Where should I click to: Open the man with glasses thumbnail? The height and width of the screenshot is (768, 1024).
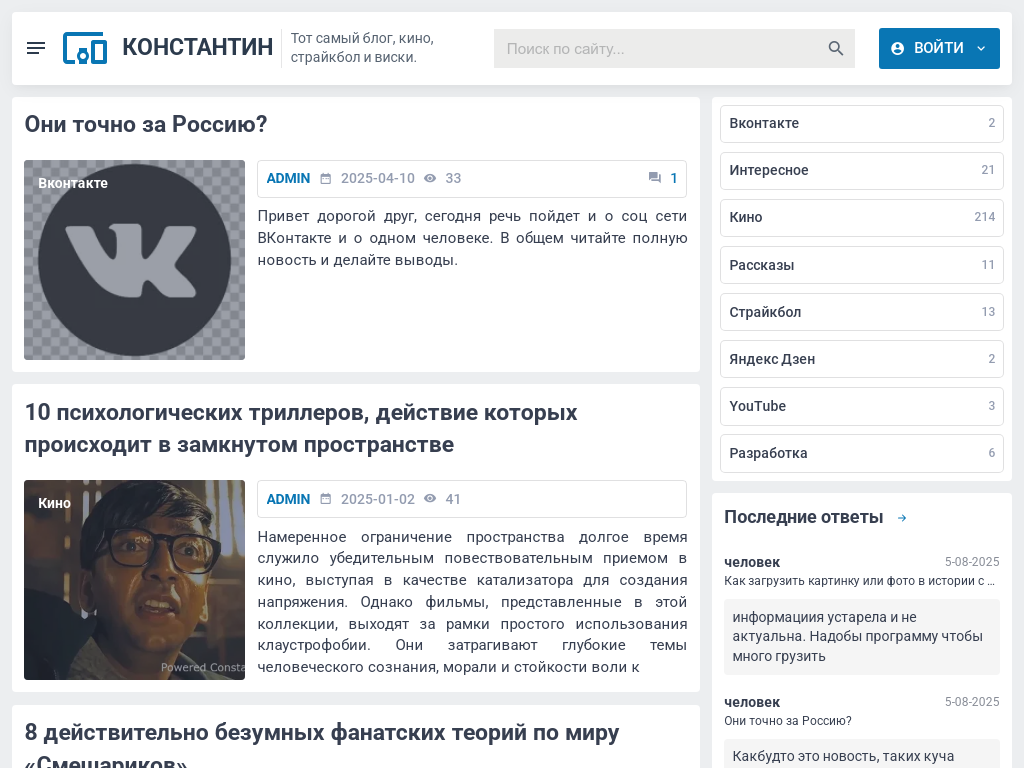tap(135, 580)
